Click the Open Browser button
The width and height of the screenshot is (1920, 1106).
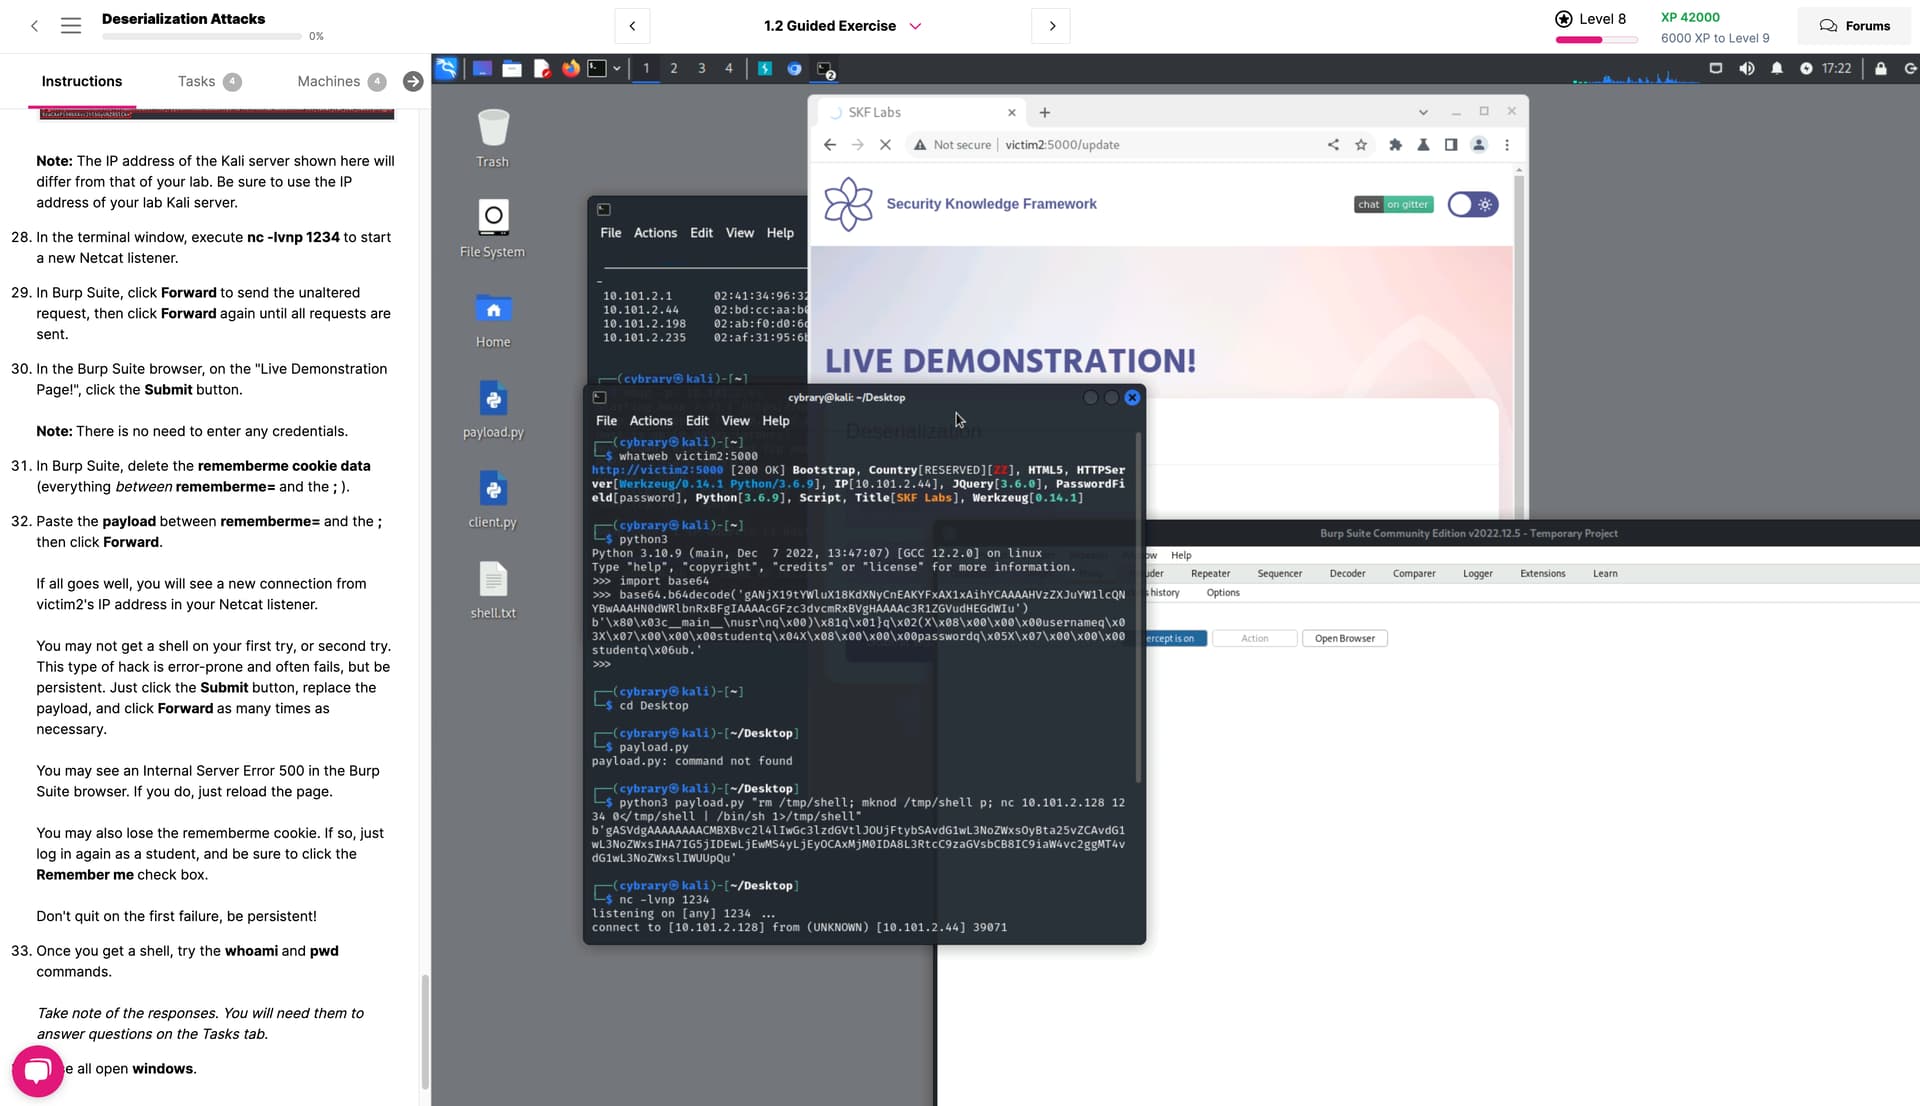click(1344, 638)
